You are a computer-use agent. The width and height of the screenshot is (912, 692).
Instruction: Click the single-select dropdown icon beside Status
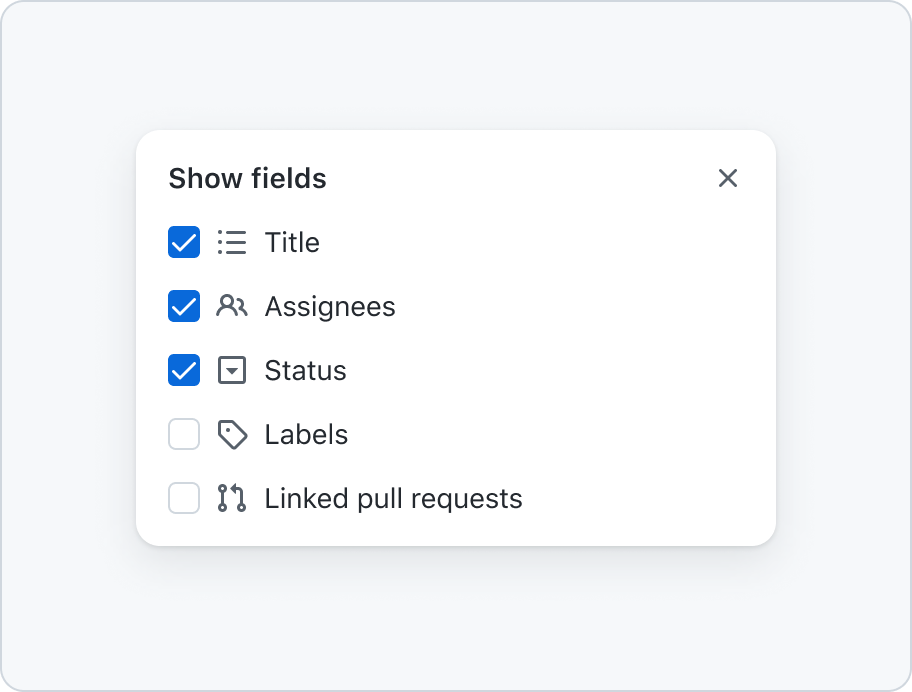[232, 370]
